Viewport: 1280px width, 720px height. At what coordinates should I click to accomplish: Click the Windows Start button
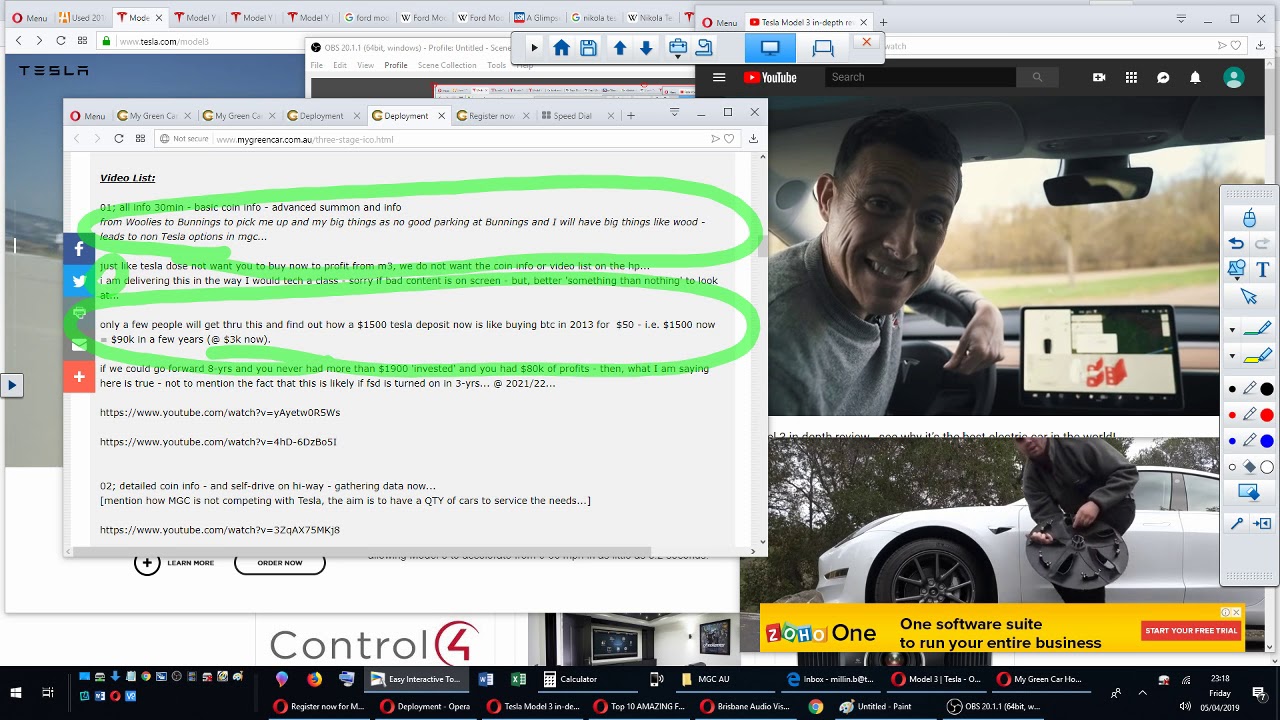click(x=16, y=692)
